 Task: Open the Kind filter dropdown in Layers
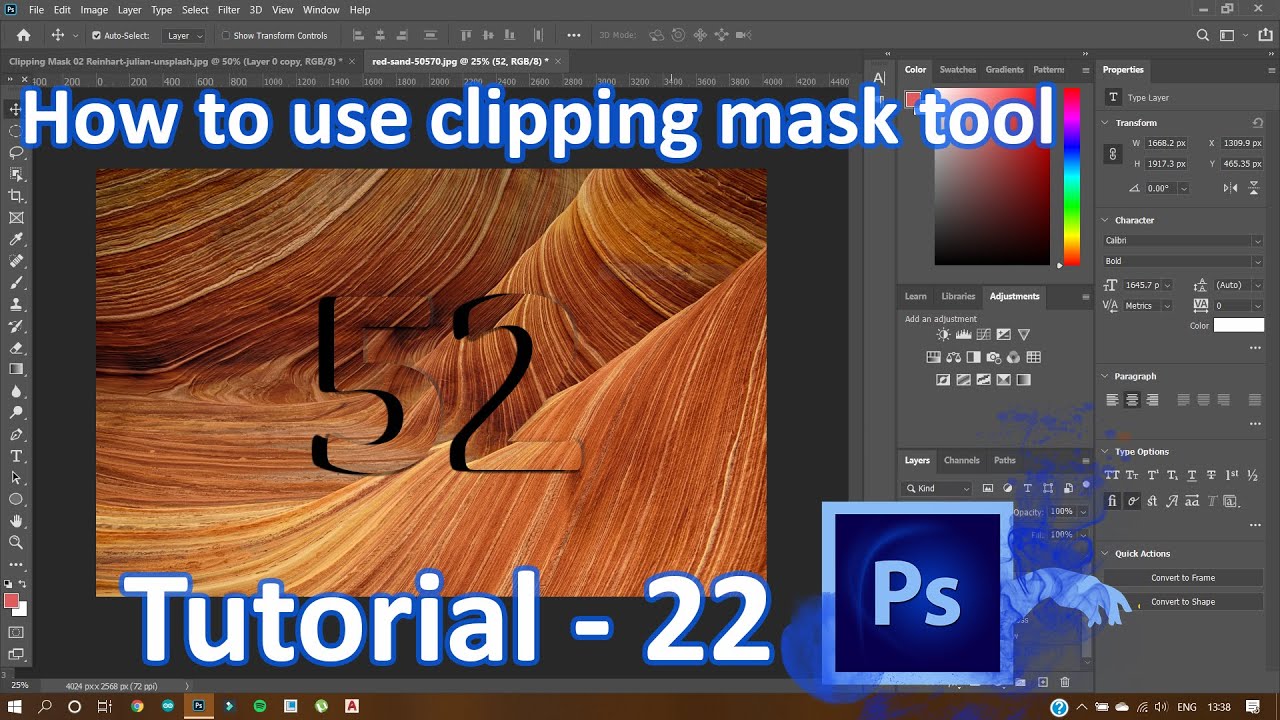point(937,488)
